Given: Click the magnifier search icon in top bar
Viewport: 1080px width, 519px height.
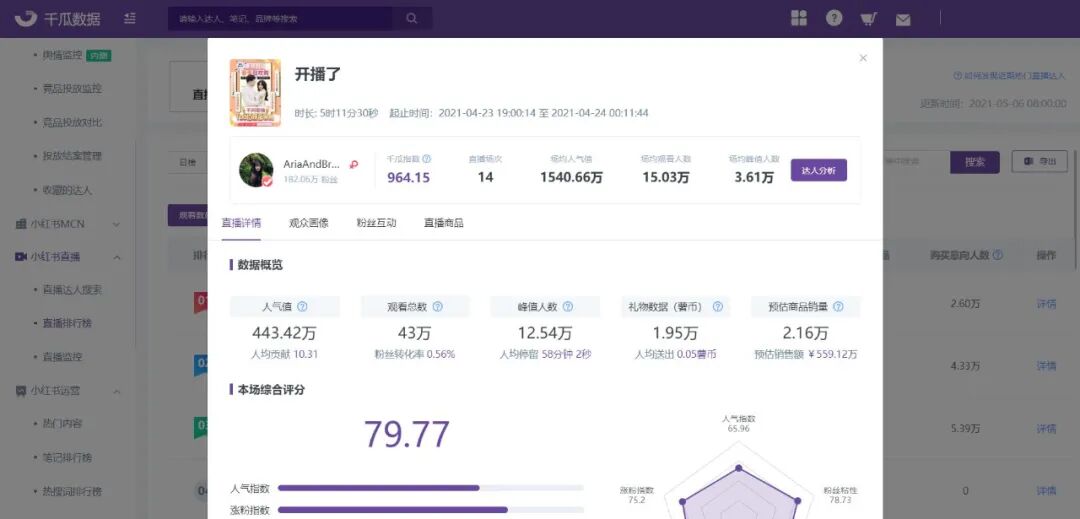Looking at the screenshot, I should tap(412, 19).
